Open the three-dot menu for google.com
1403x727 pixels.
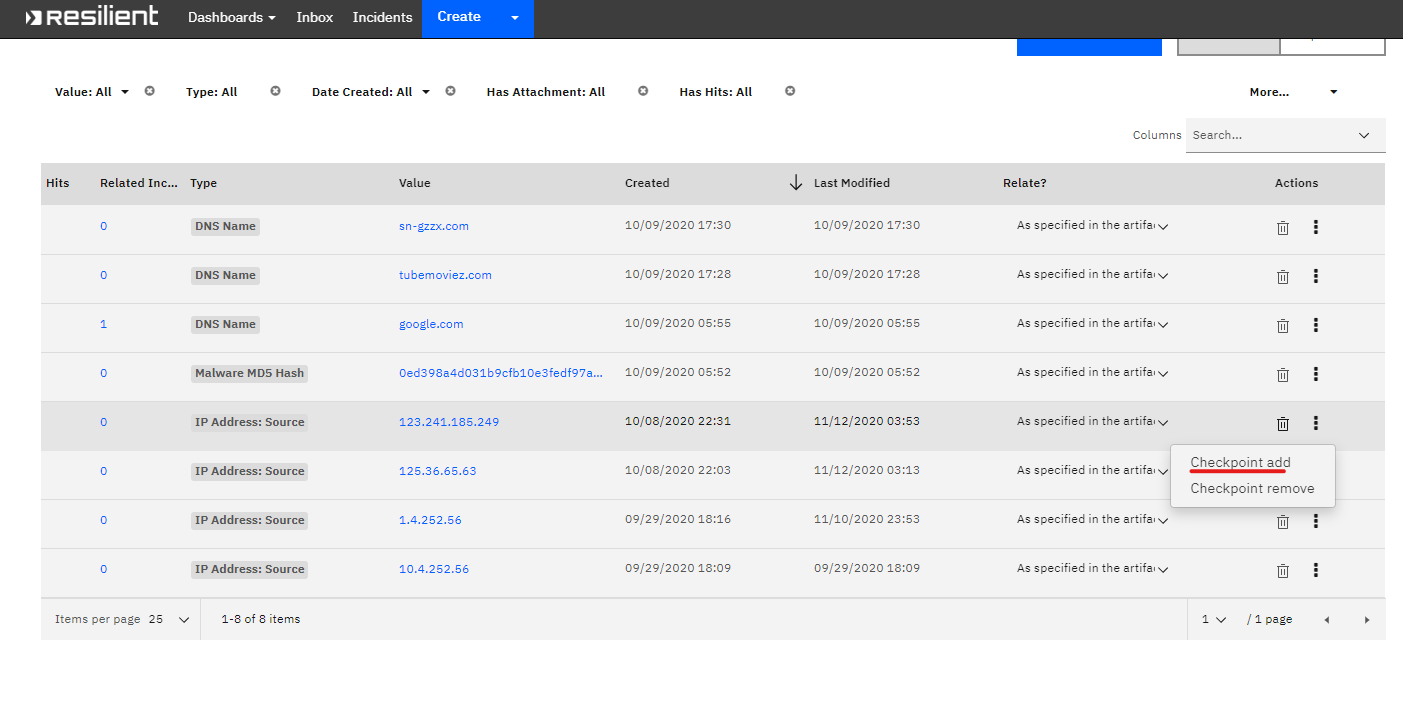tap(1316, 325)
